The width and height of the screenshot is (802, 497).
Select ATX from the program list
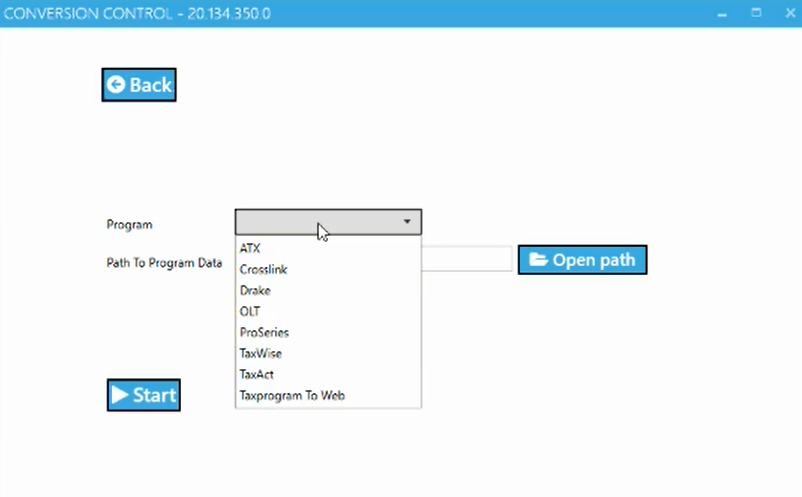[x=250, y=248]
